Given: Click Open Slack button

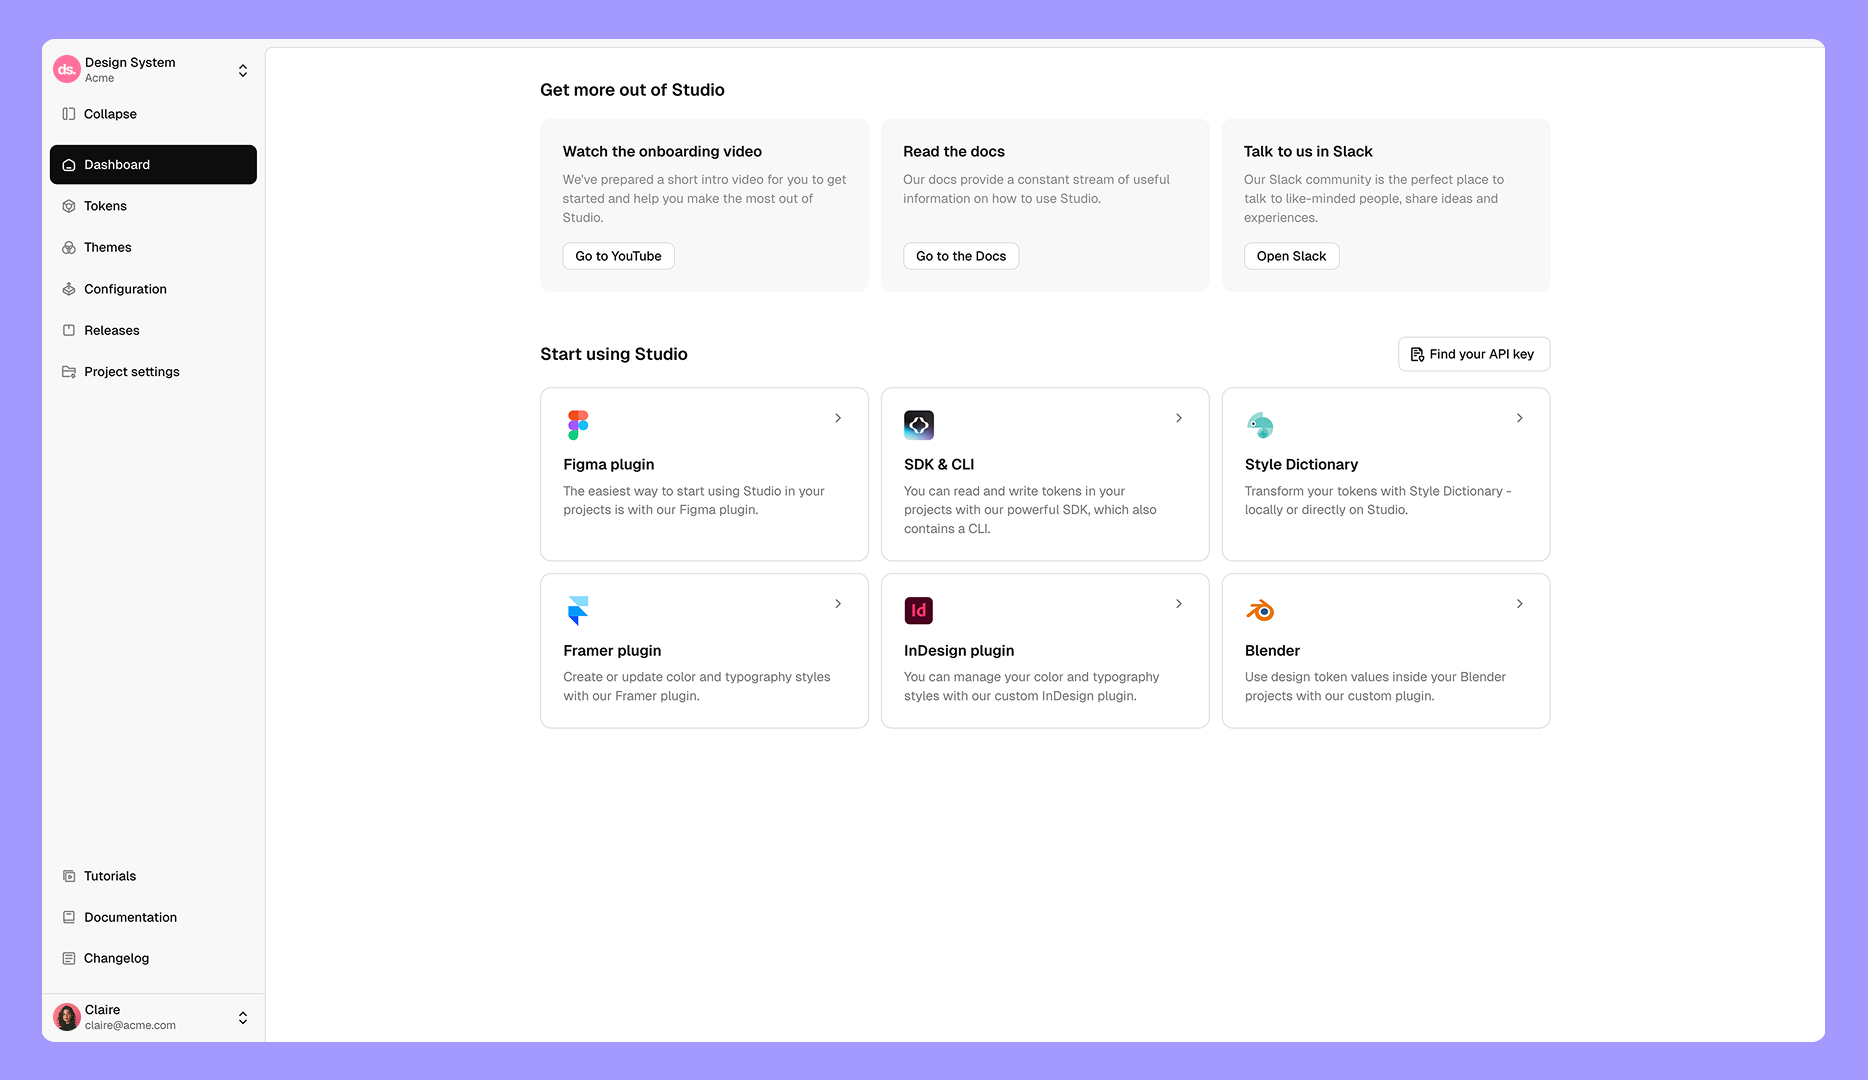Looking at the screenshot, I should (x=1291, y=256).
